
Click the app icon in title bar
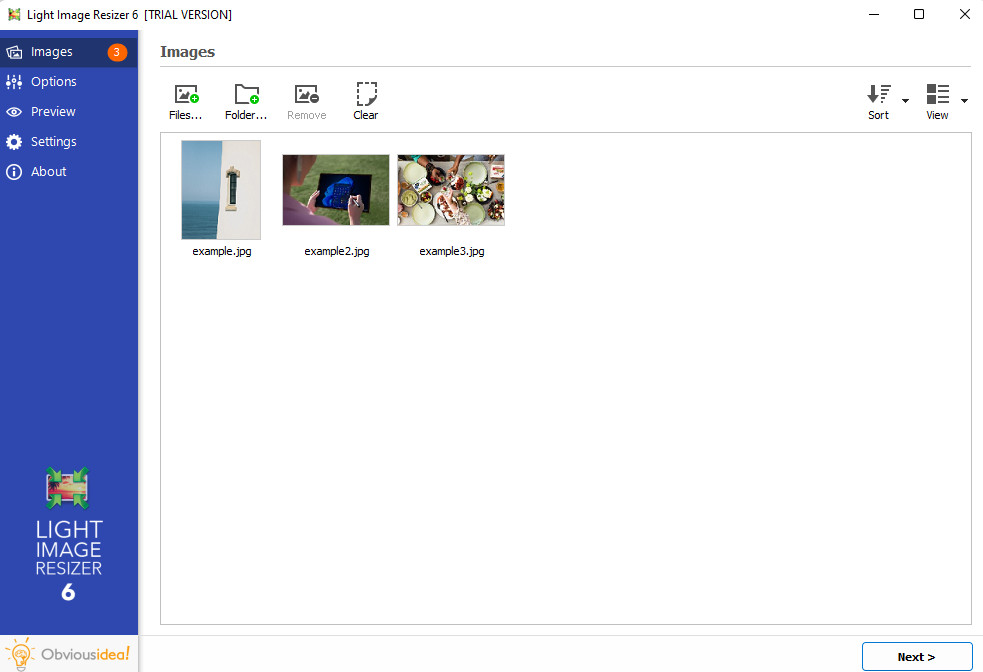(x=14, y=14)
